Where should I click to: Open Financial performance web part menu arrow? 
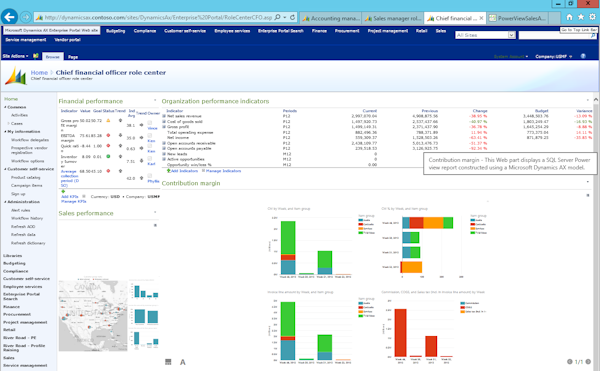[x=155, y=100]
